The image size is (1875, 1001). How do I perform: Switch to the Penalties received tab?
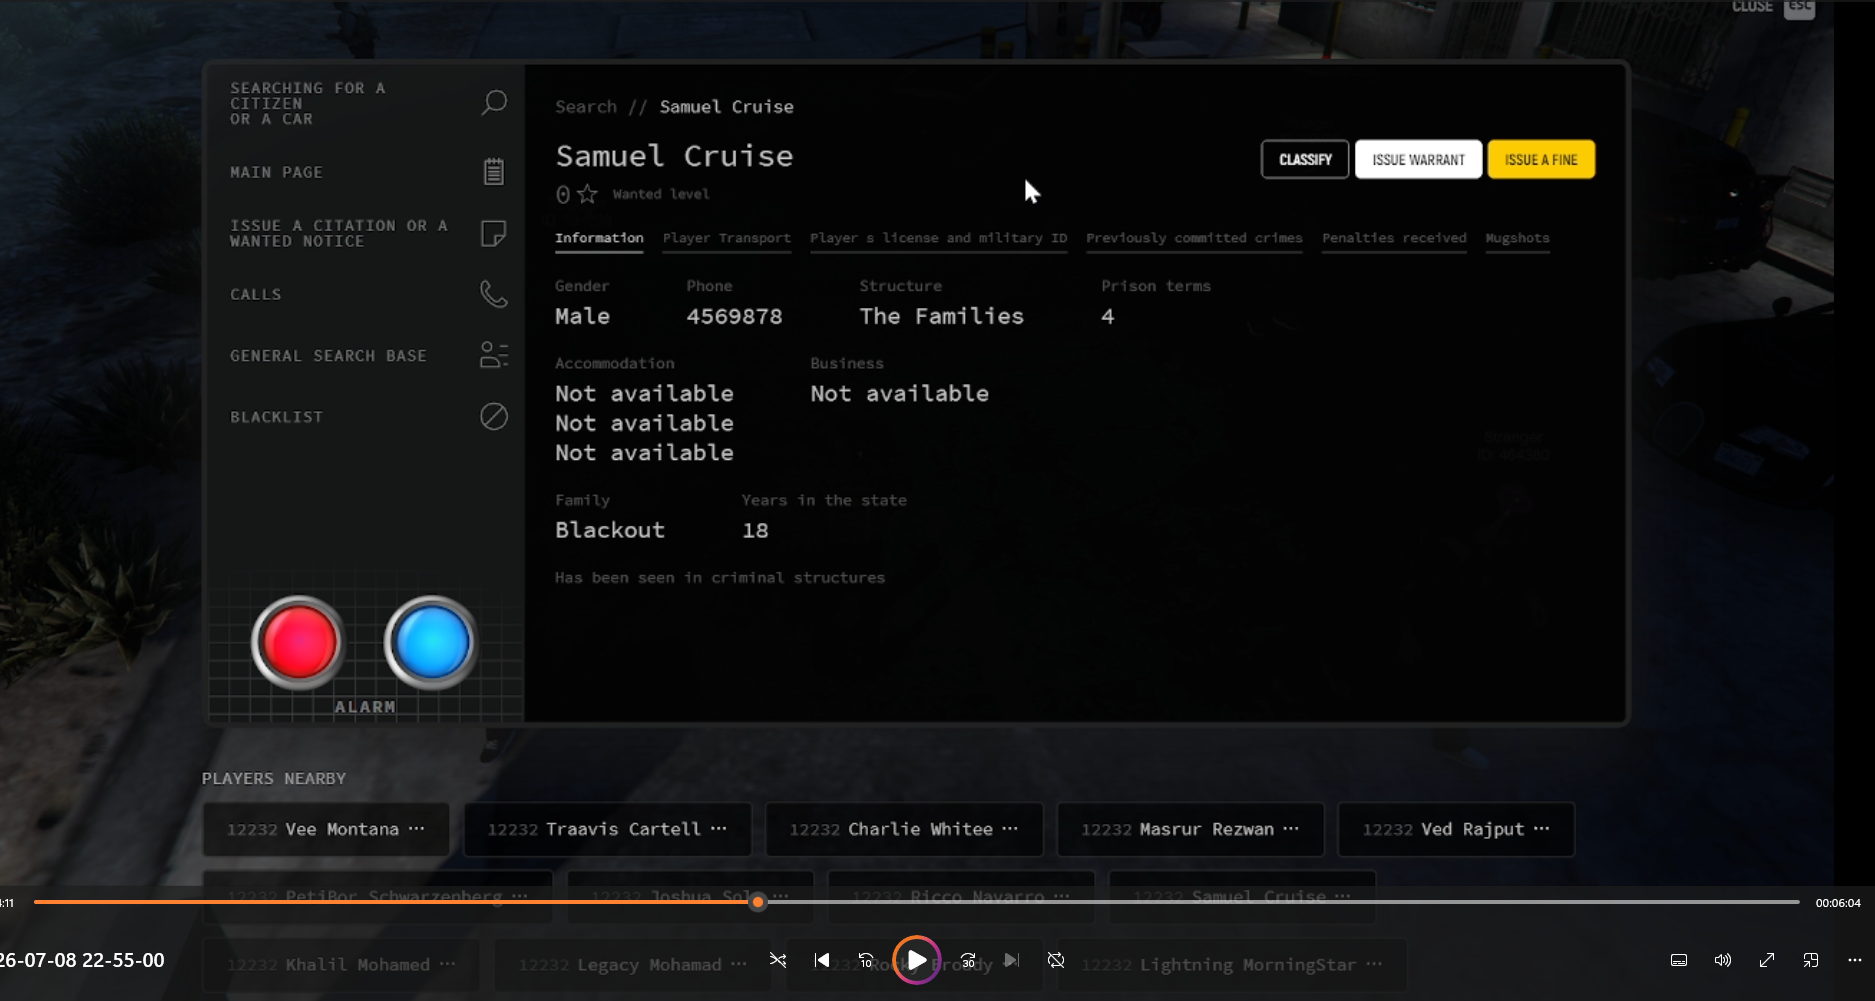(1394, 238)
